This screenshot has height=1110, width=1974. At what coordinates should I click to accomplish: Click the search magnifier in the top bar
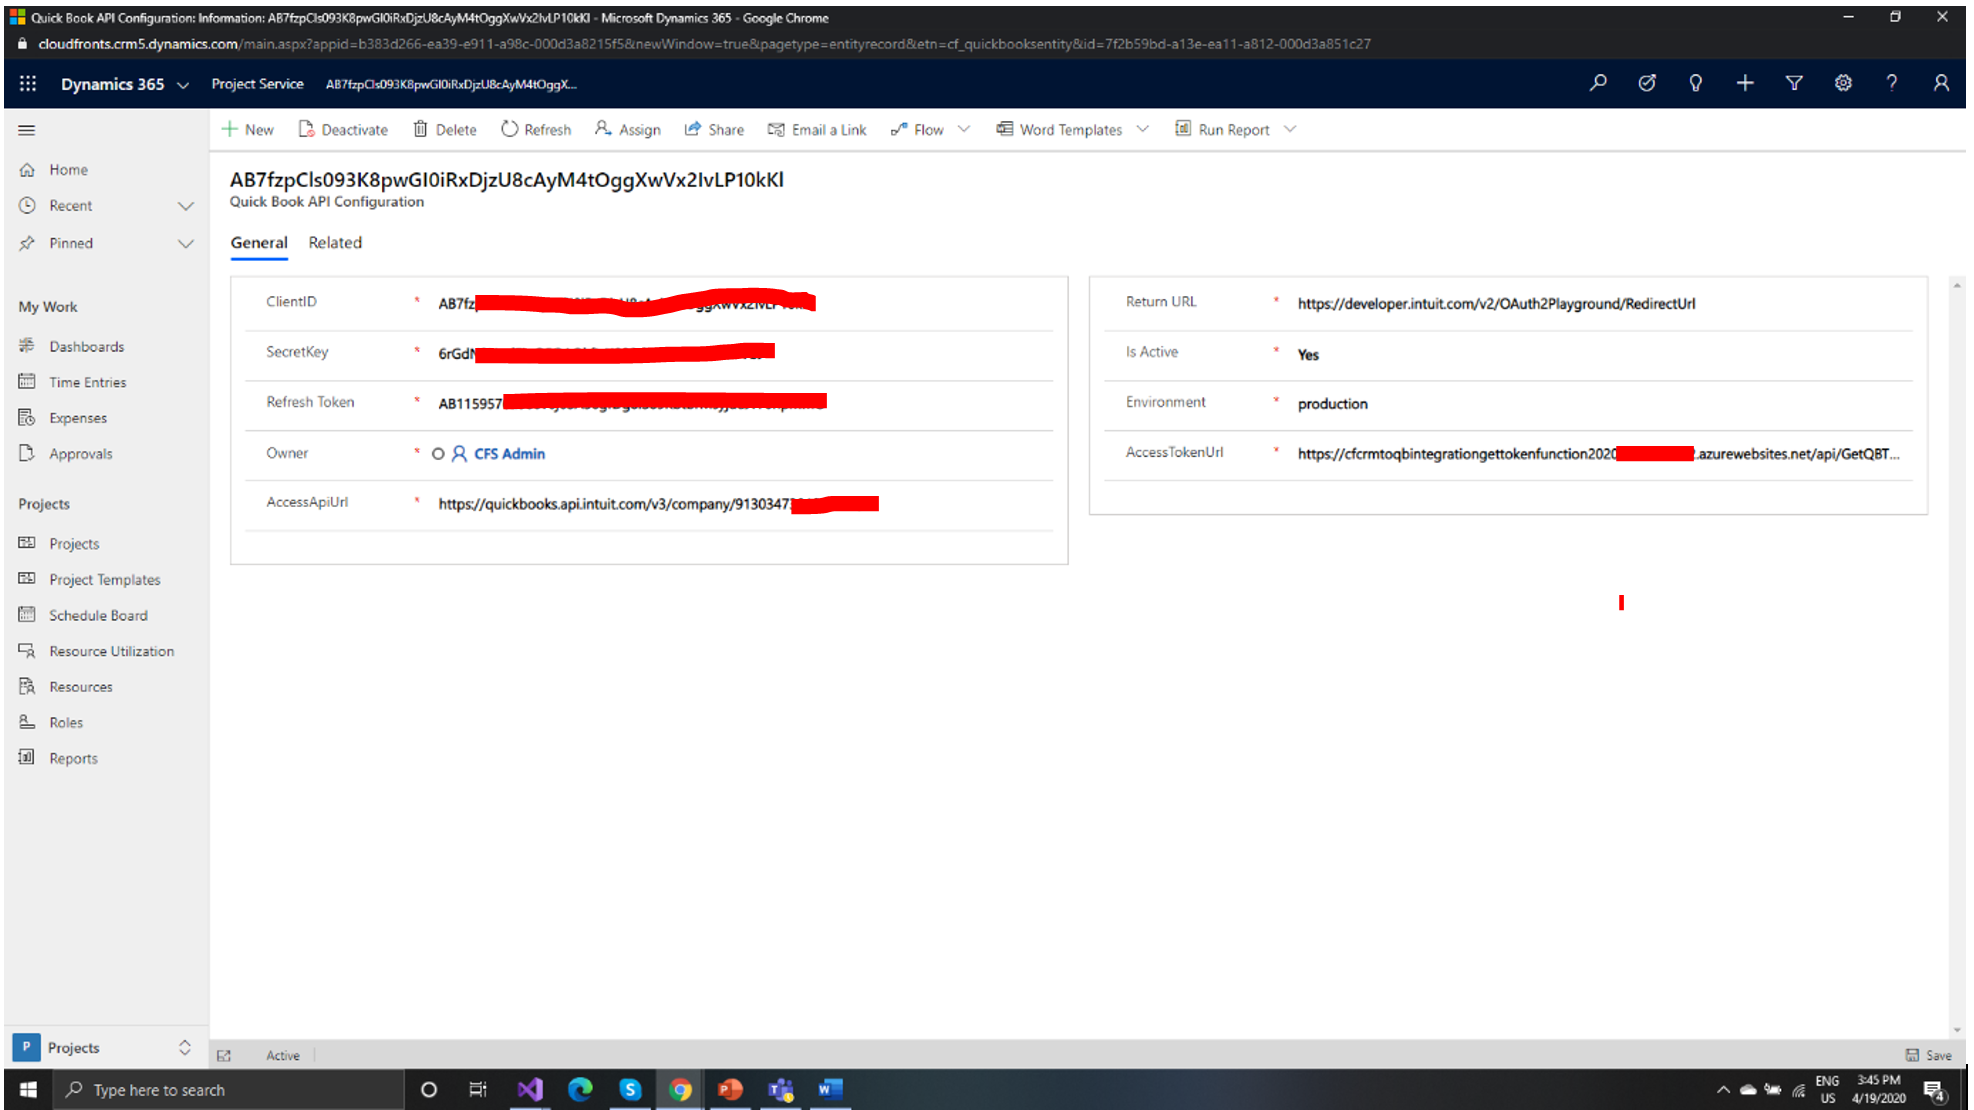click(x=1598, y=83)
